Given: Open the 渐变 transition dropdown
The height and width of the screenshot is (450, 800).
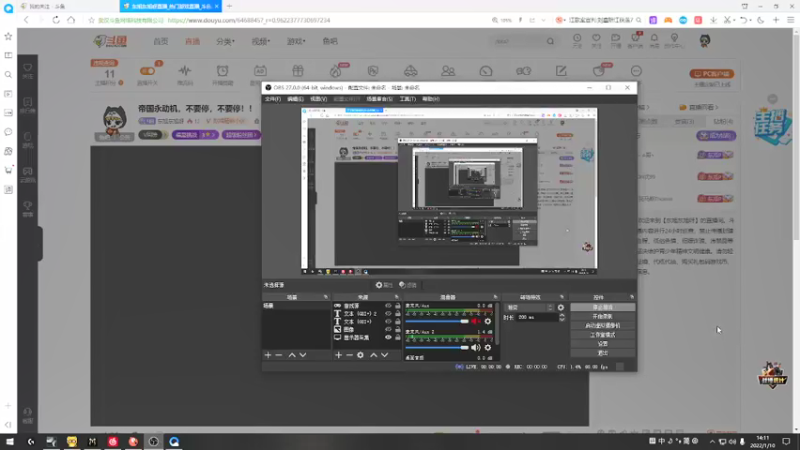Looking at the screenshot, I should pos(529,308).
